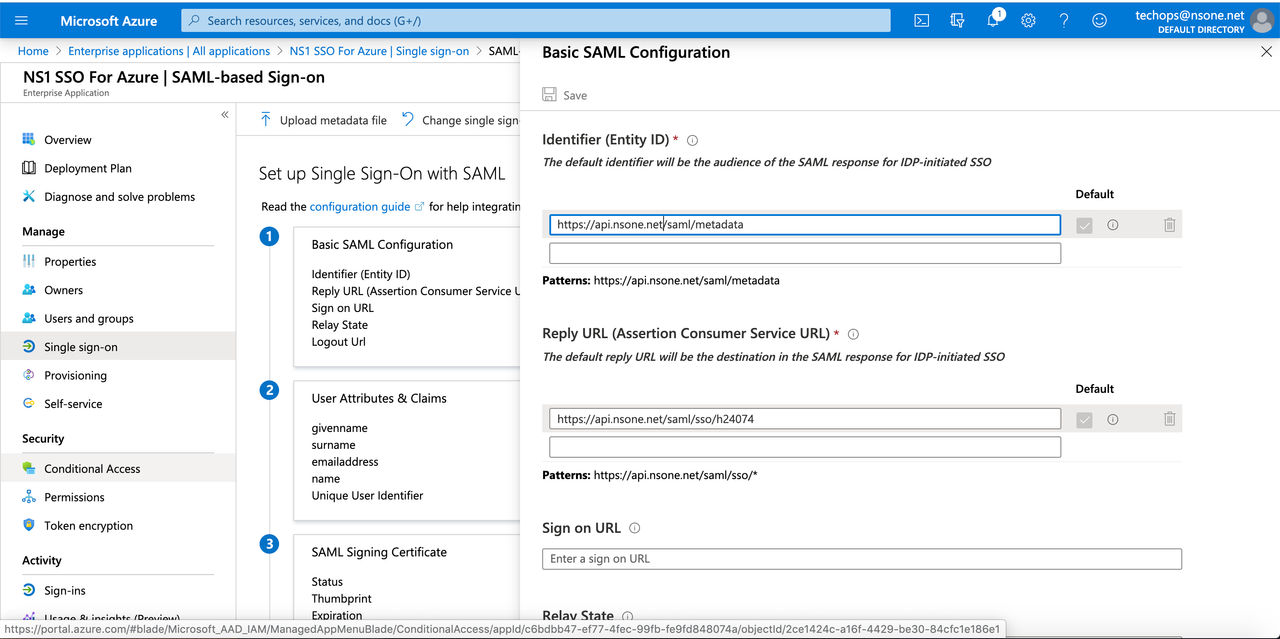Toggle Default checkbox for Reply URL entry
The width and height of the screenshot is (1280, 639).
pyautogui.click(x=1084, y=419)
